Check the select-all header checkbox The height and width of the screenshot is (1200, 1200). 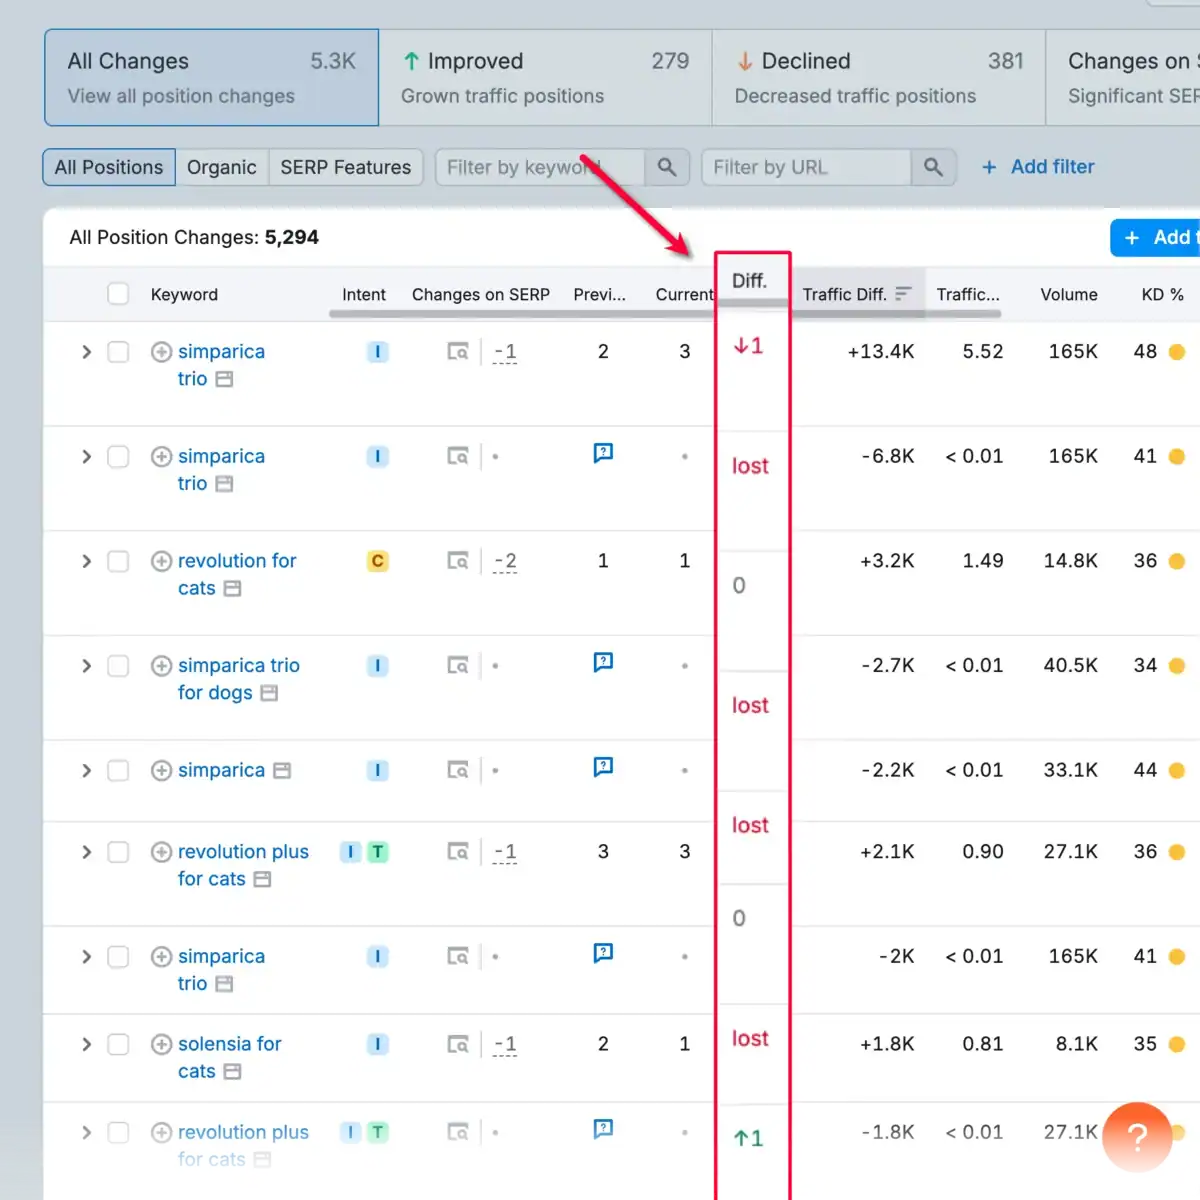click(118, 294)
